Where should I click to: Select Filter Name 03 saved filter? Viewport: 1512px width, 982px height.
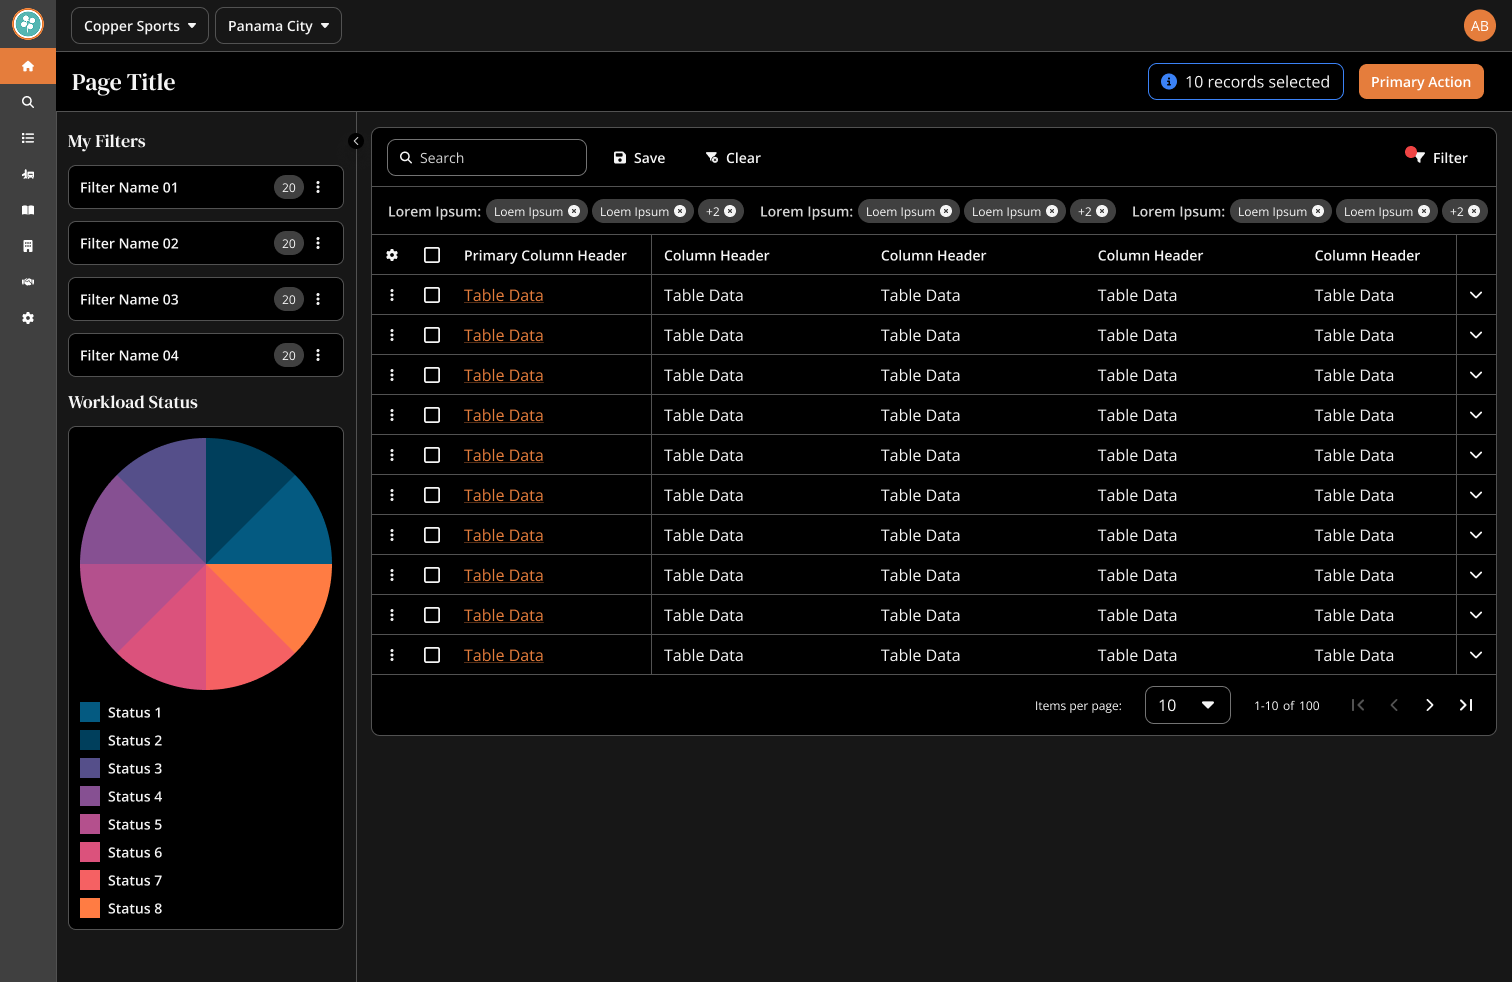pyautogui.click(x=170, y=300)
